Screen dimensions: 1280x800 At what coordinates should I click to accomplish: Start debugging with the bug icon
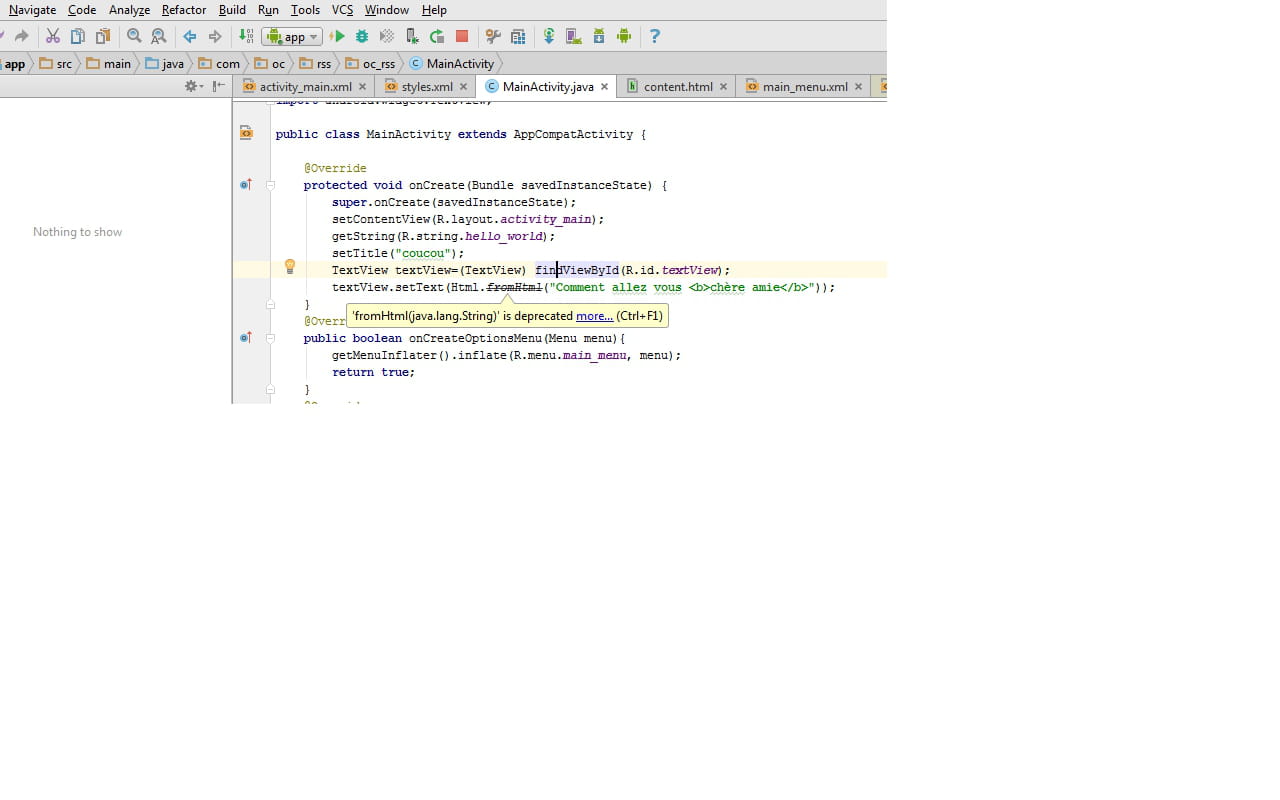[362, 36]
